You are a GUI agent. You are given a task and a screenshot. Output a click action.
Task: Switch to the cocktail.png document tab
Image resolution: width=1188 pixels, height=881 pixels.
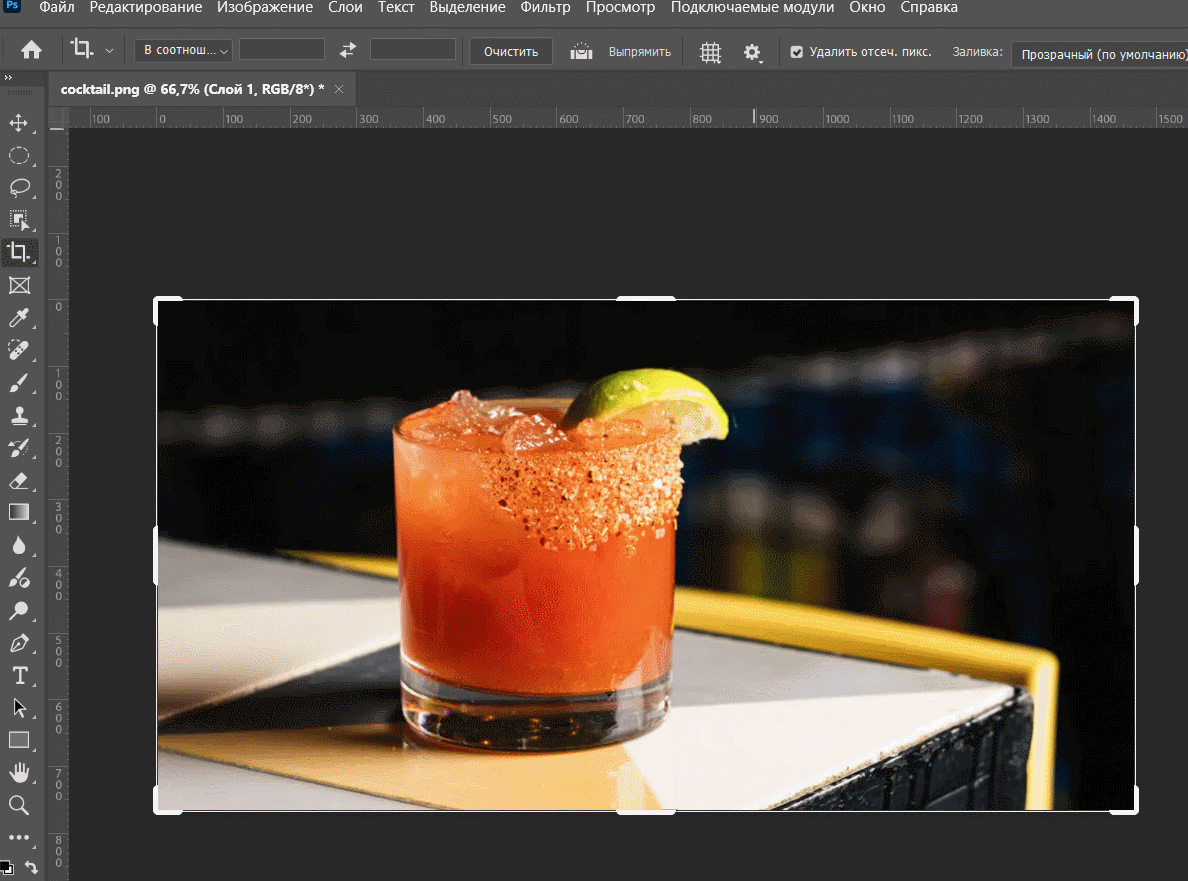pyautogui.click(x=192, y=89)
